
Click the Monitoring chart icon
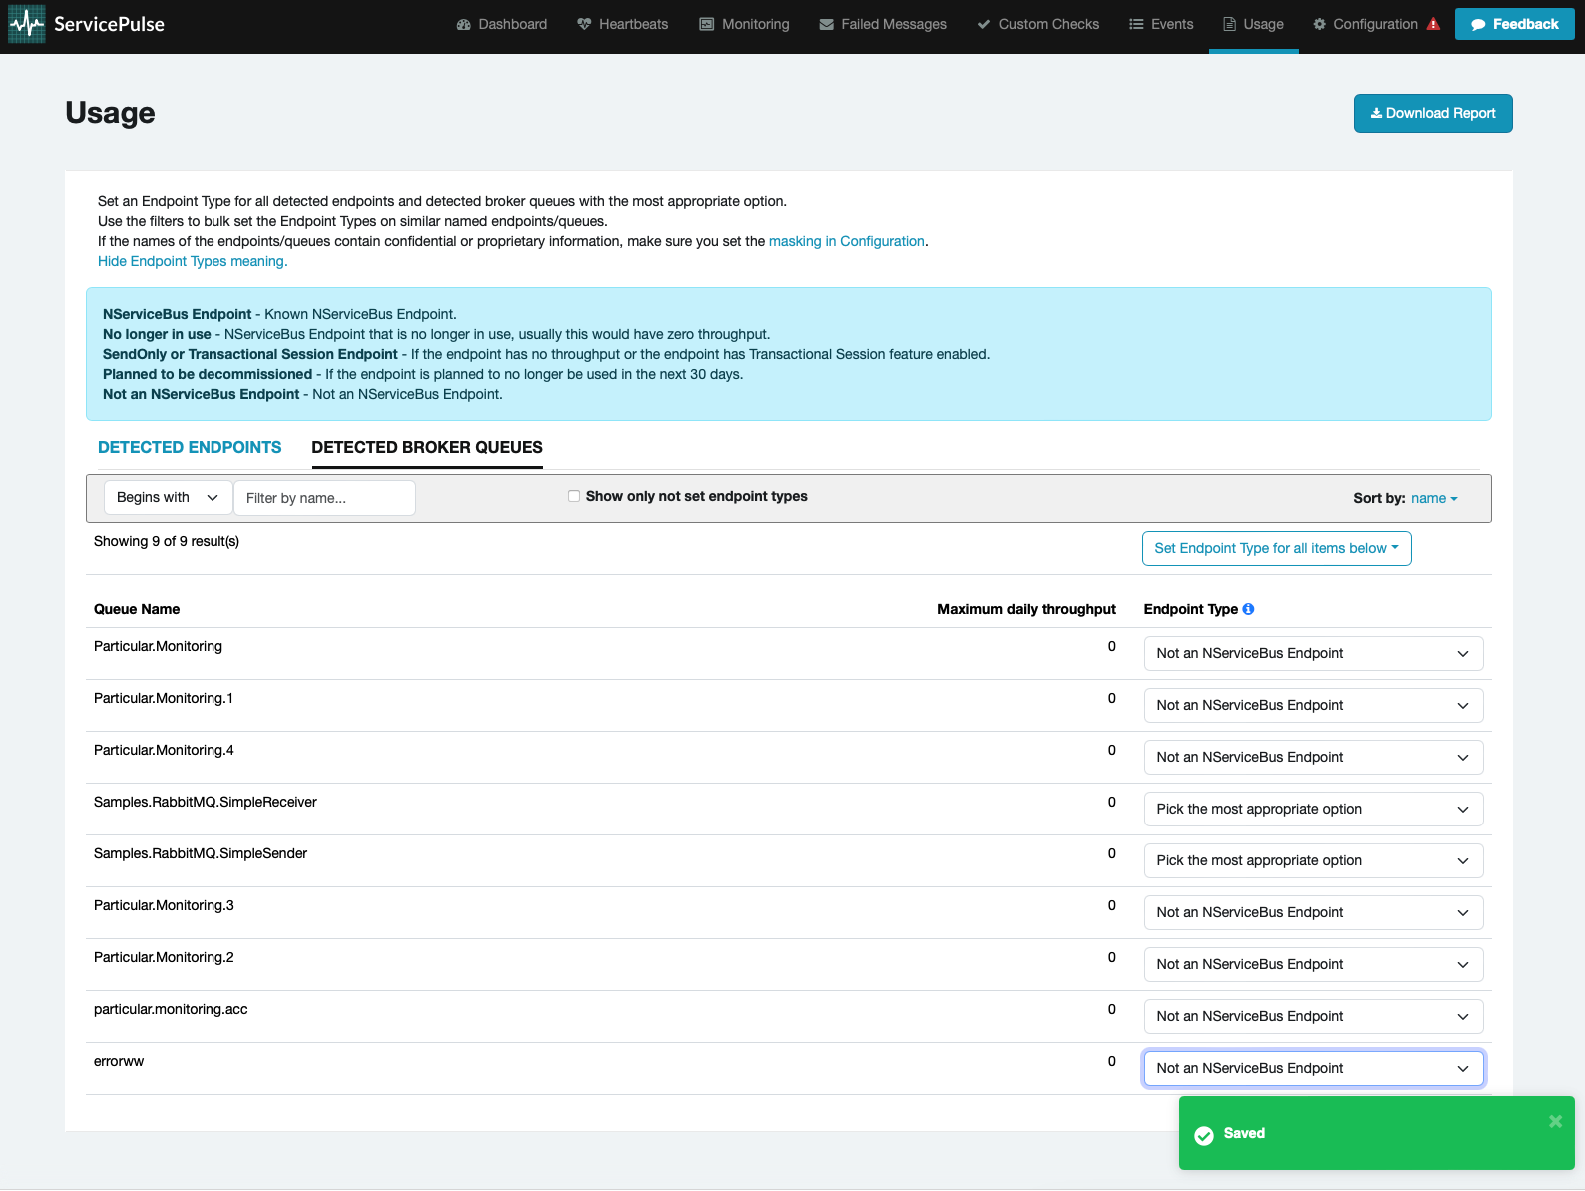pyautogui.click(x=707, y=24)
